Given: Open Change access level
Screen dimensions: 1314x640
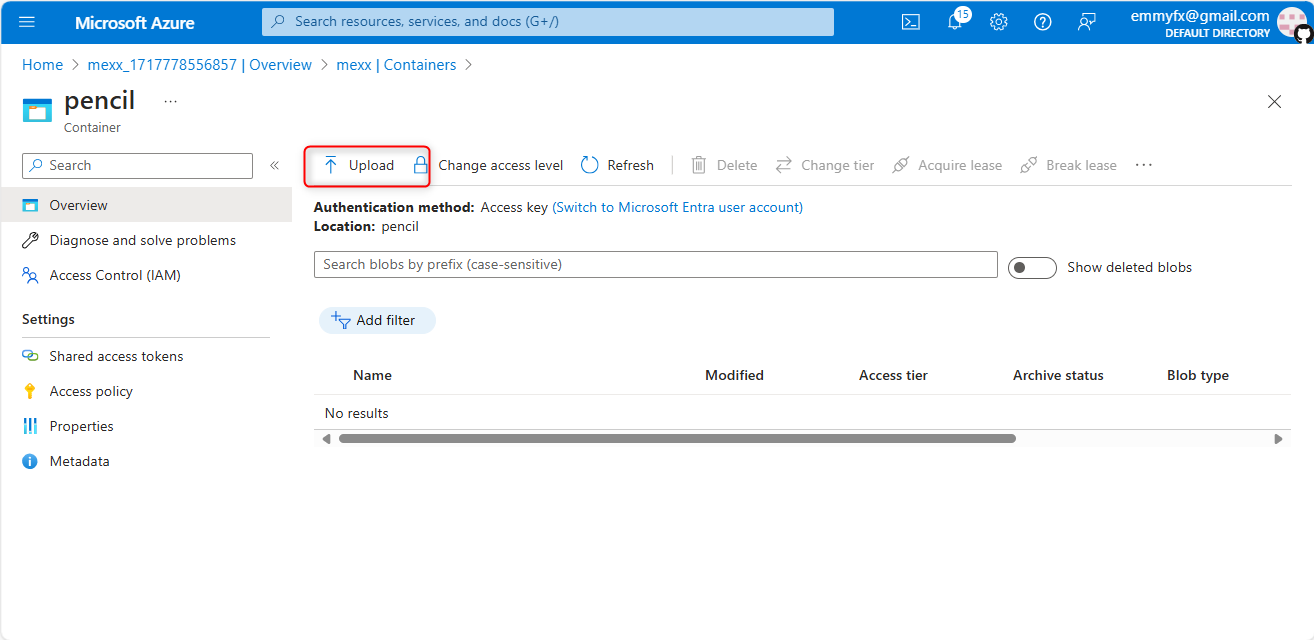Looking at the screenshot, I should coord(489,165).
